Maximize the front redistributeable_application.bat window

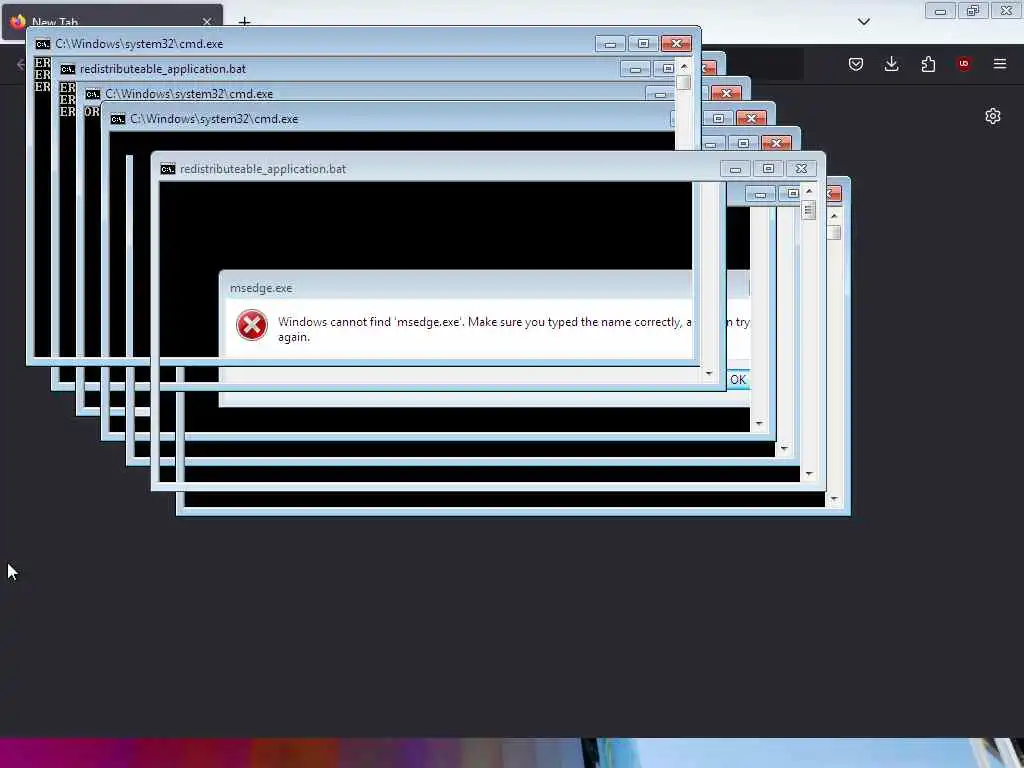click(x=768, y=169)
